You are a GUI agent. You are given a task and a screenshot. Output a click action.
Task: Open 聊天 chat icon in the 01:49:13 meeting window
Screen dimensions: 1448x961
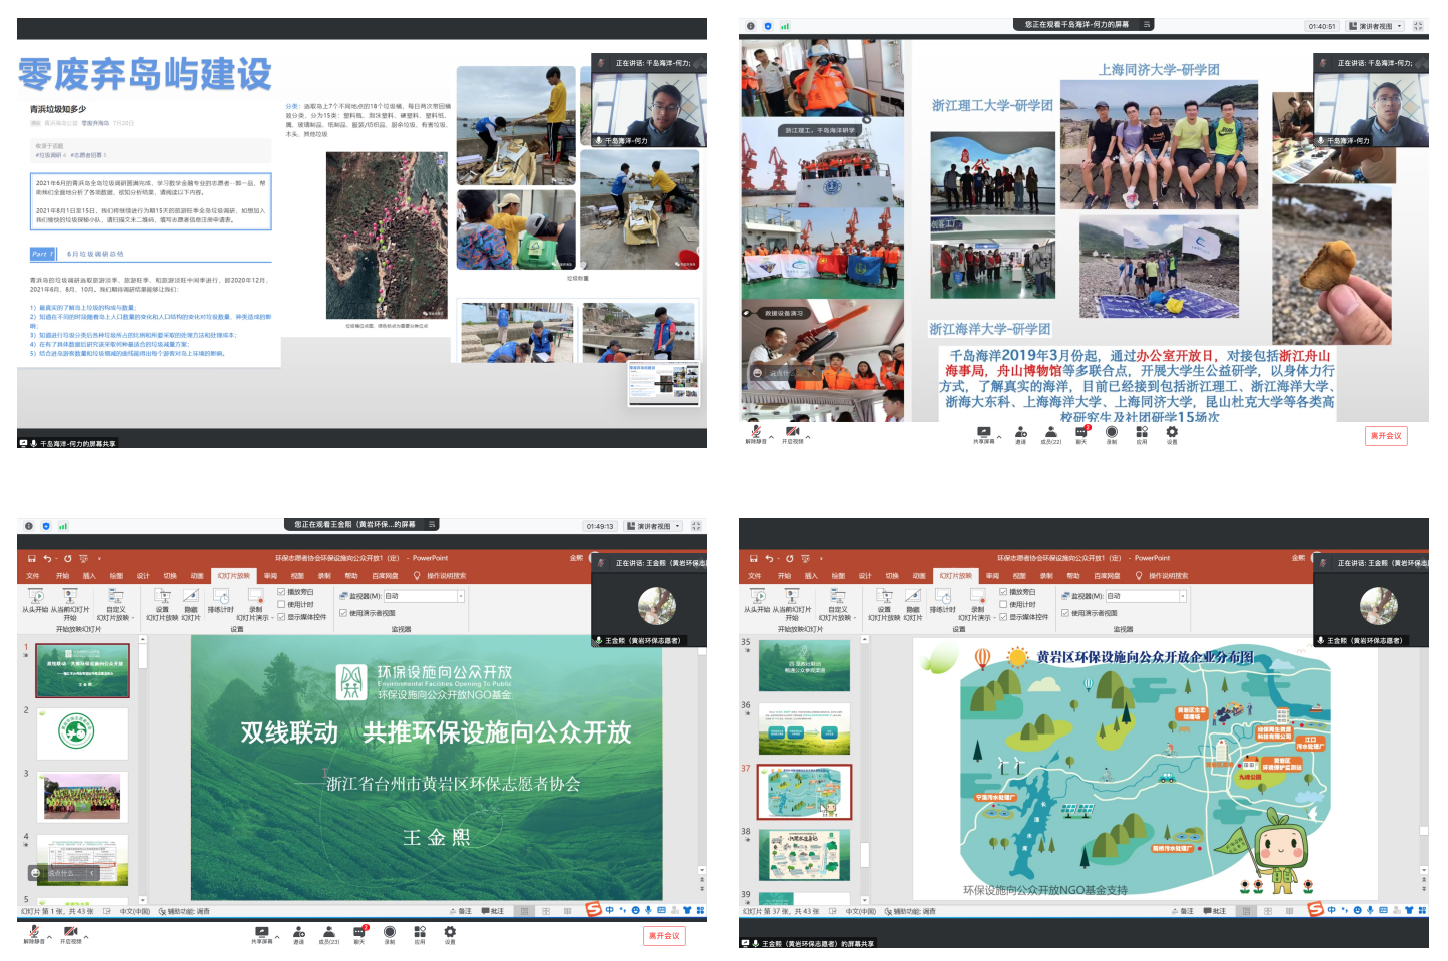(359, 931)
